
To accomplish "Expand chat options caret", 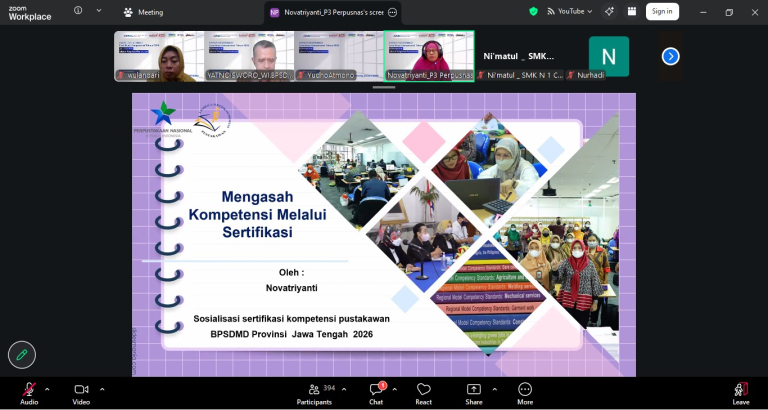I will pyautogui.click(x=394, y=389).
